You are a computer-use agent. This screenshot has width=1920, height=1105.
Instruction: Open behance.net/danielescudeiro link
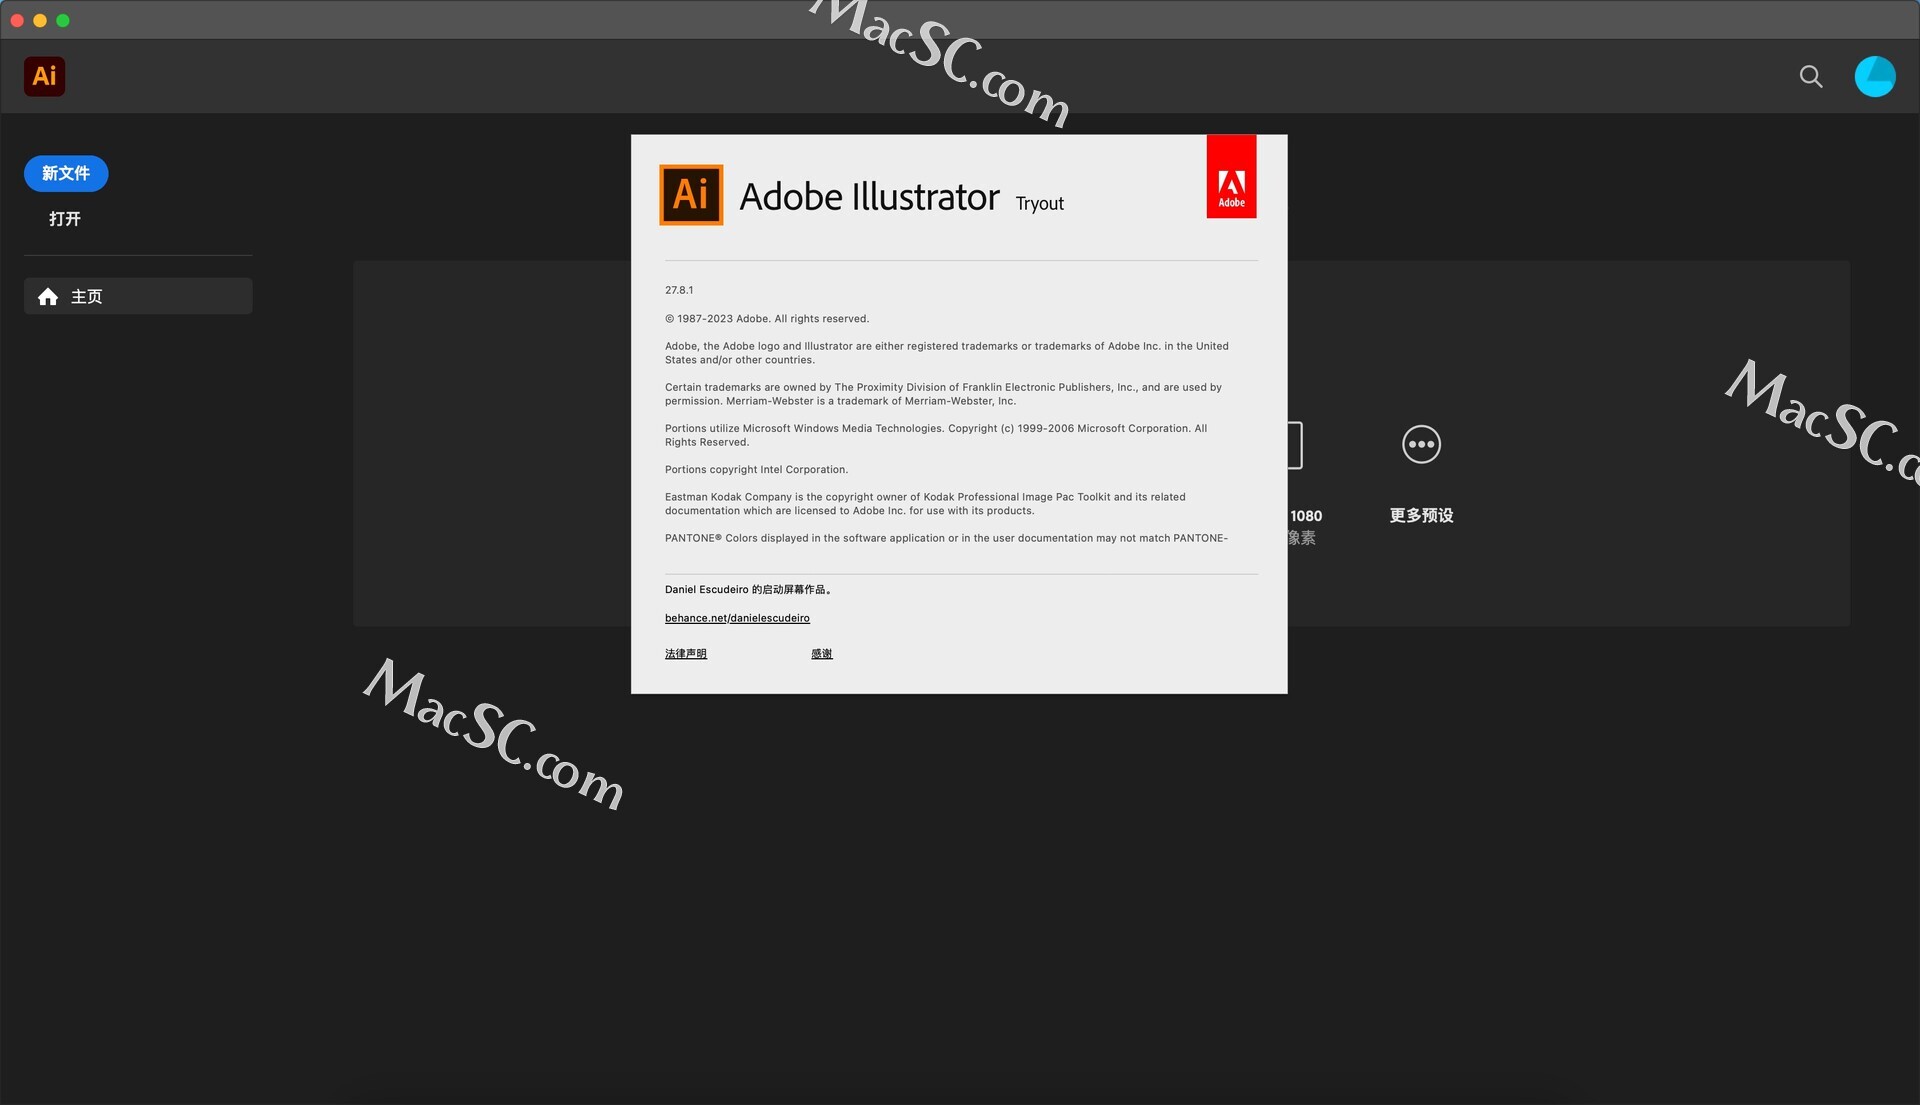[x=737, y=618]
